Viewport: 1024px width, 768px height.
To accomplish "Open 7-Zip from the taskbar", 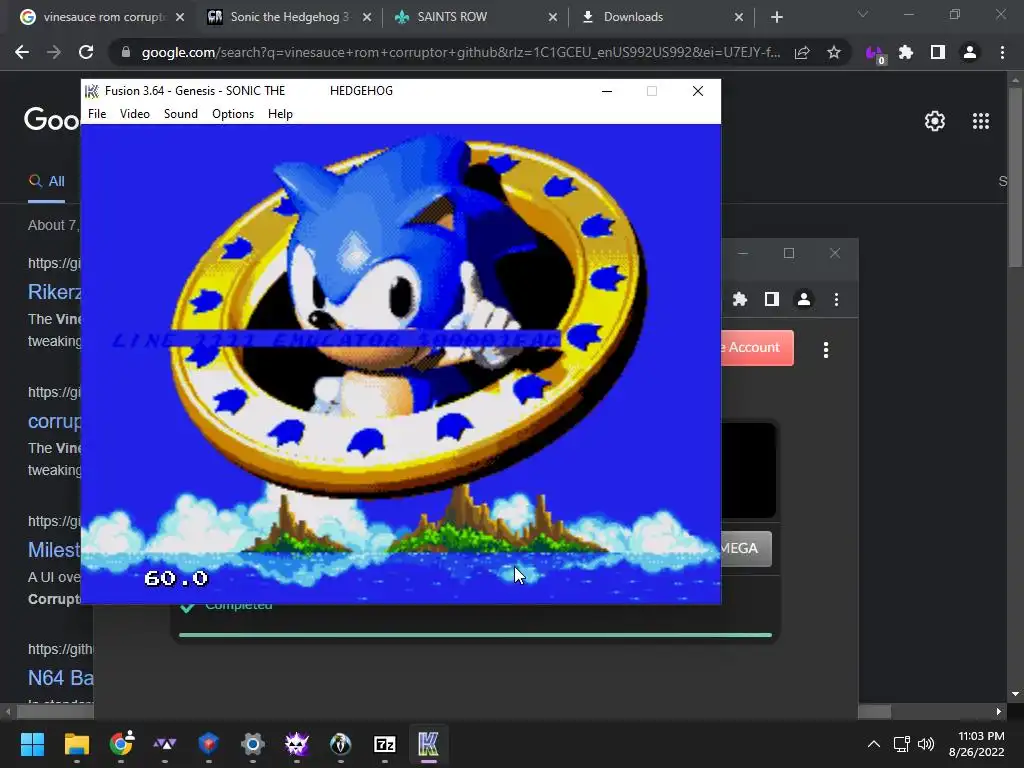I will pyautogui.click(x=385, y=744).
